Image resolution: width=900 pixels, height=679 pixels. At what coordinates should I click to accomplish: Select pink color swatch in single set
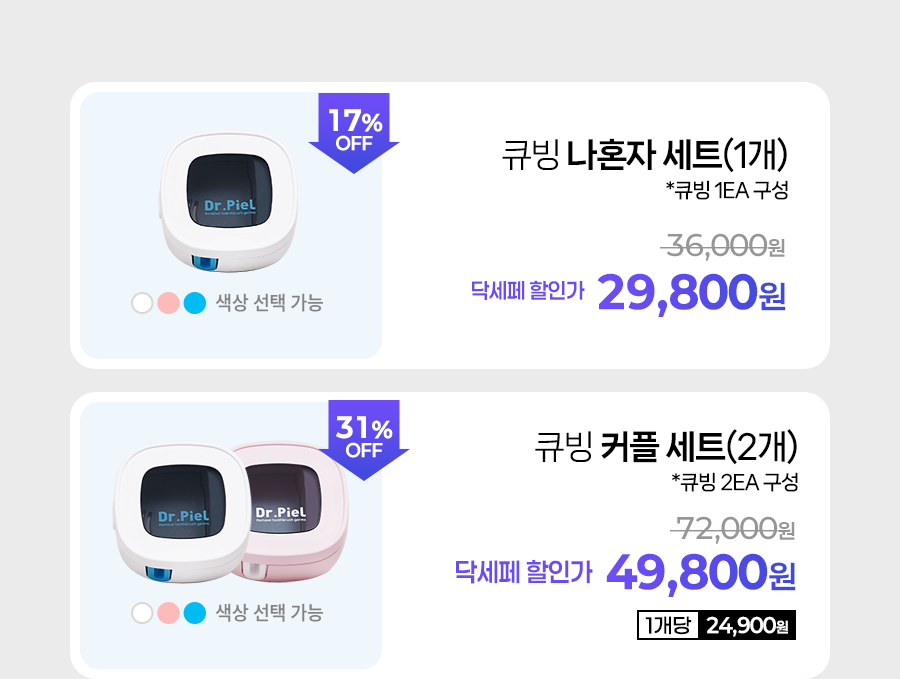(168, 302)
